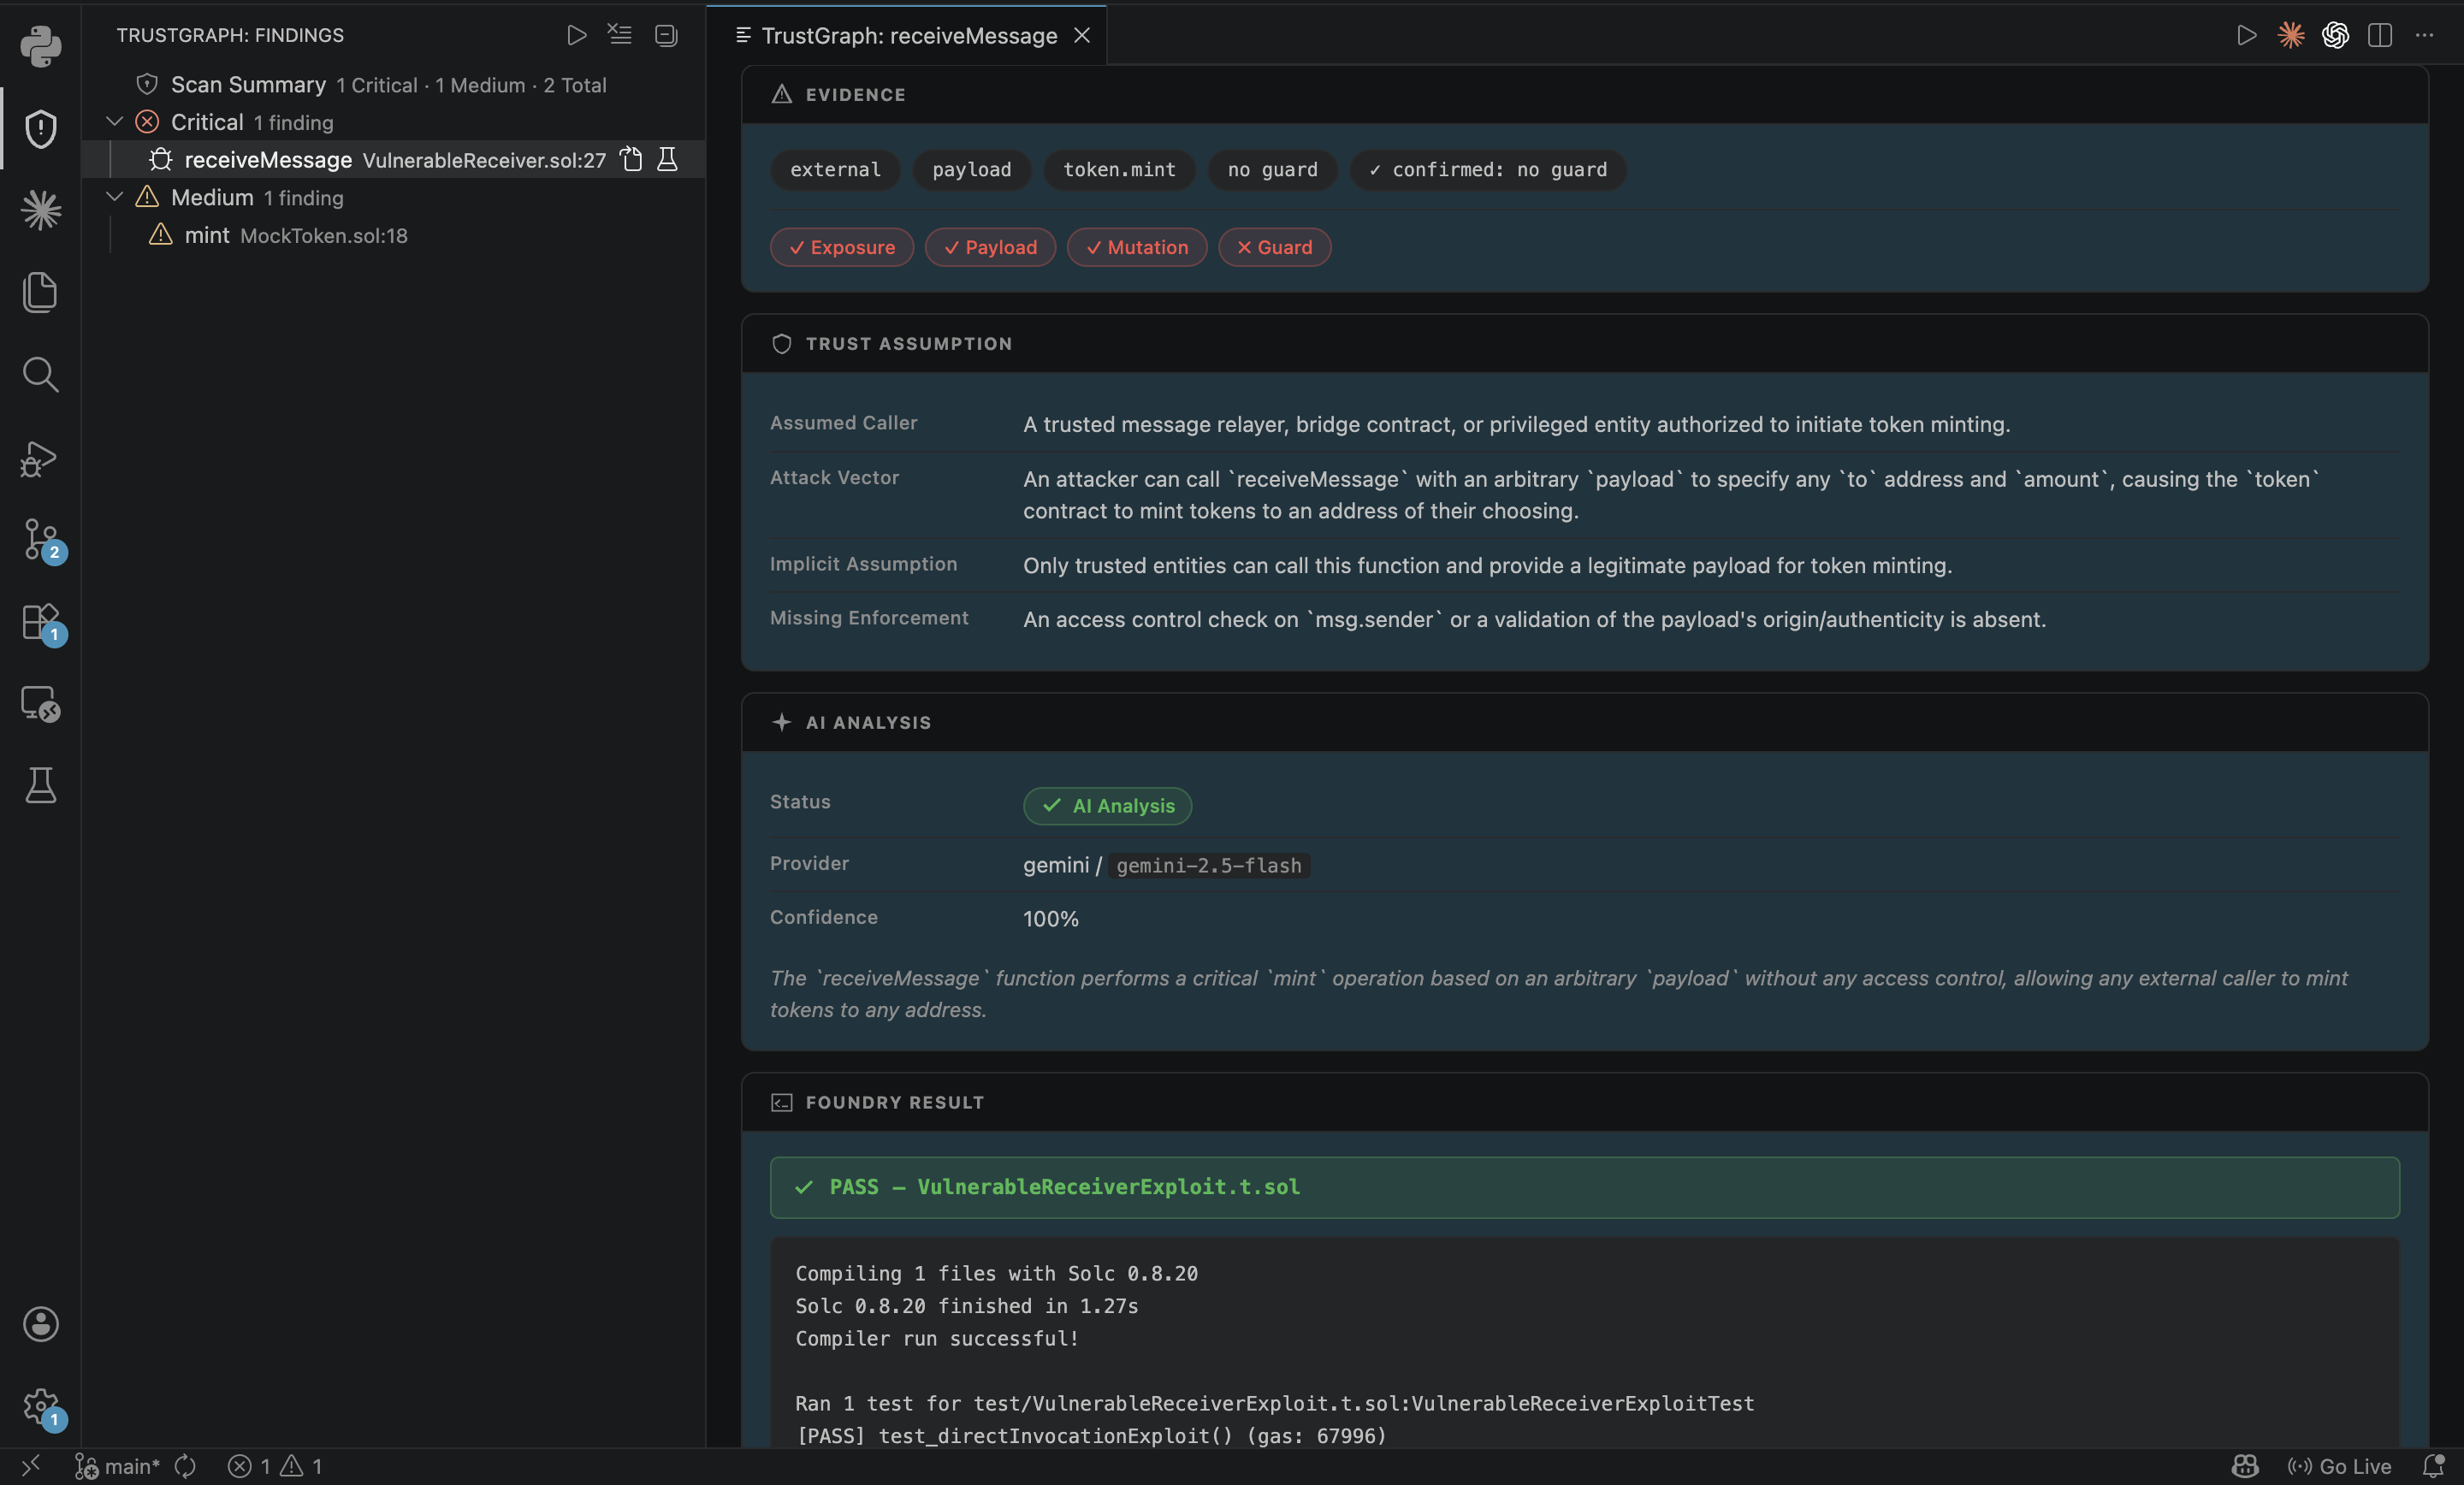Click the ChatGPT icon in the editor title bar
The width and height of the screenshot is (2464, 1485).
point(2335,35)
